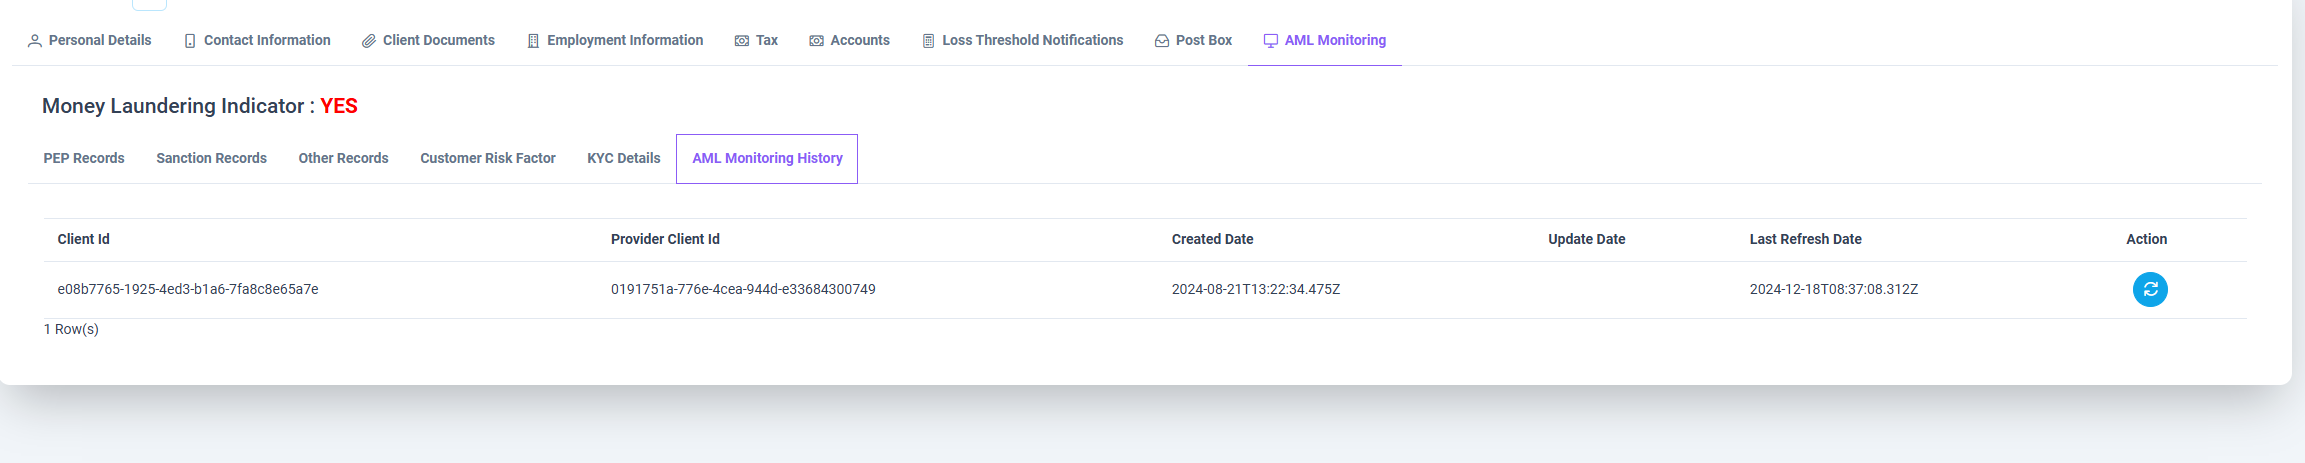This screenshot has height=463, width=2305.
Task: Click the Last Refresh Date column header
Action: (1805, 240)
